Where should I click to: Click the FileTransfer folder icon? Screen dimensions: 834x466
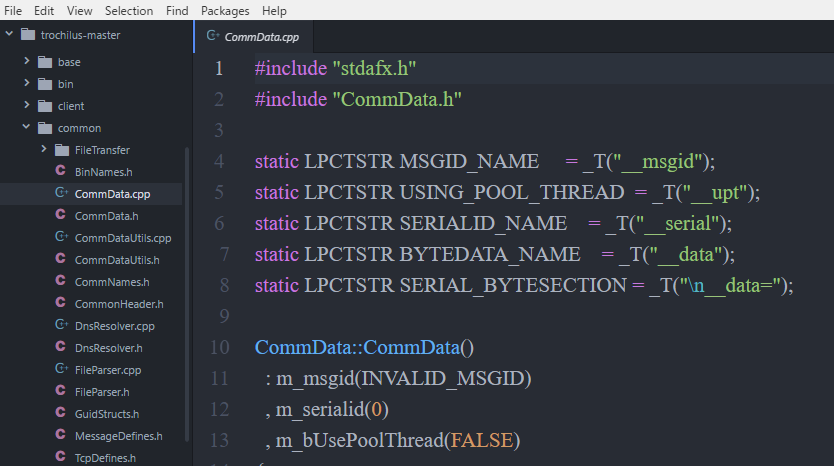(x=62, y=150)
